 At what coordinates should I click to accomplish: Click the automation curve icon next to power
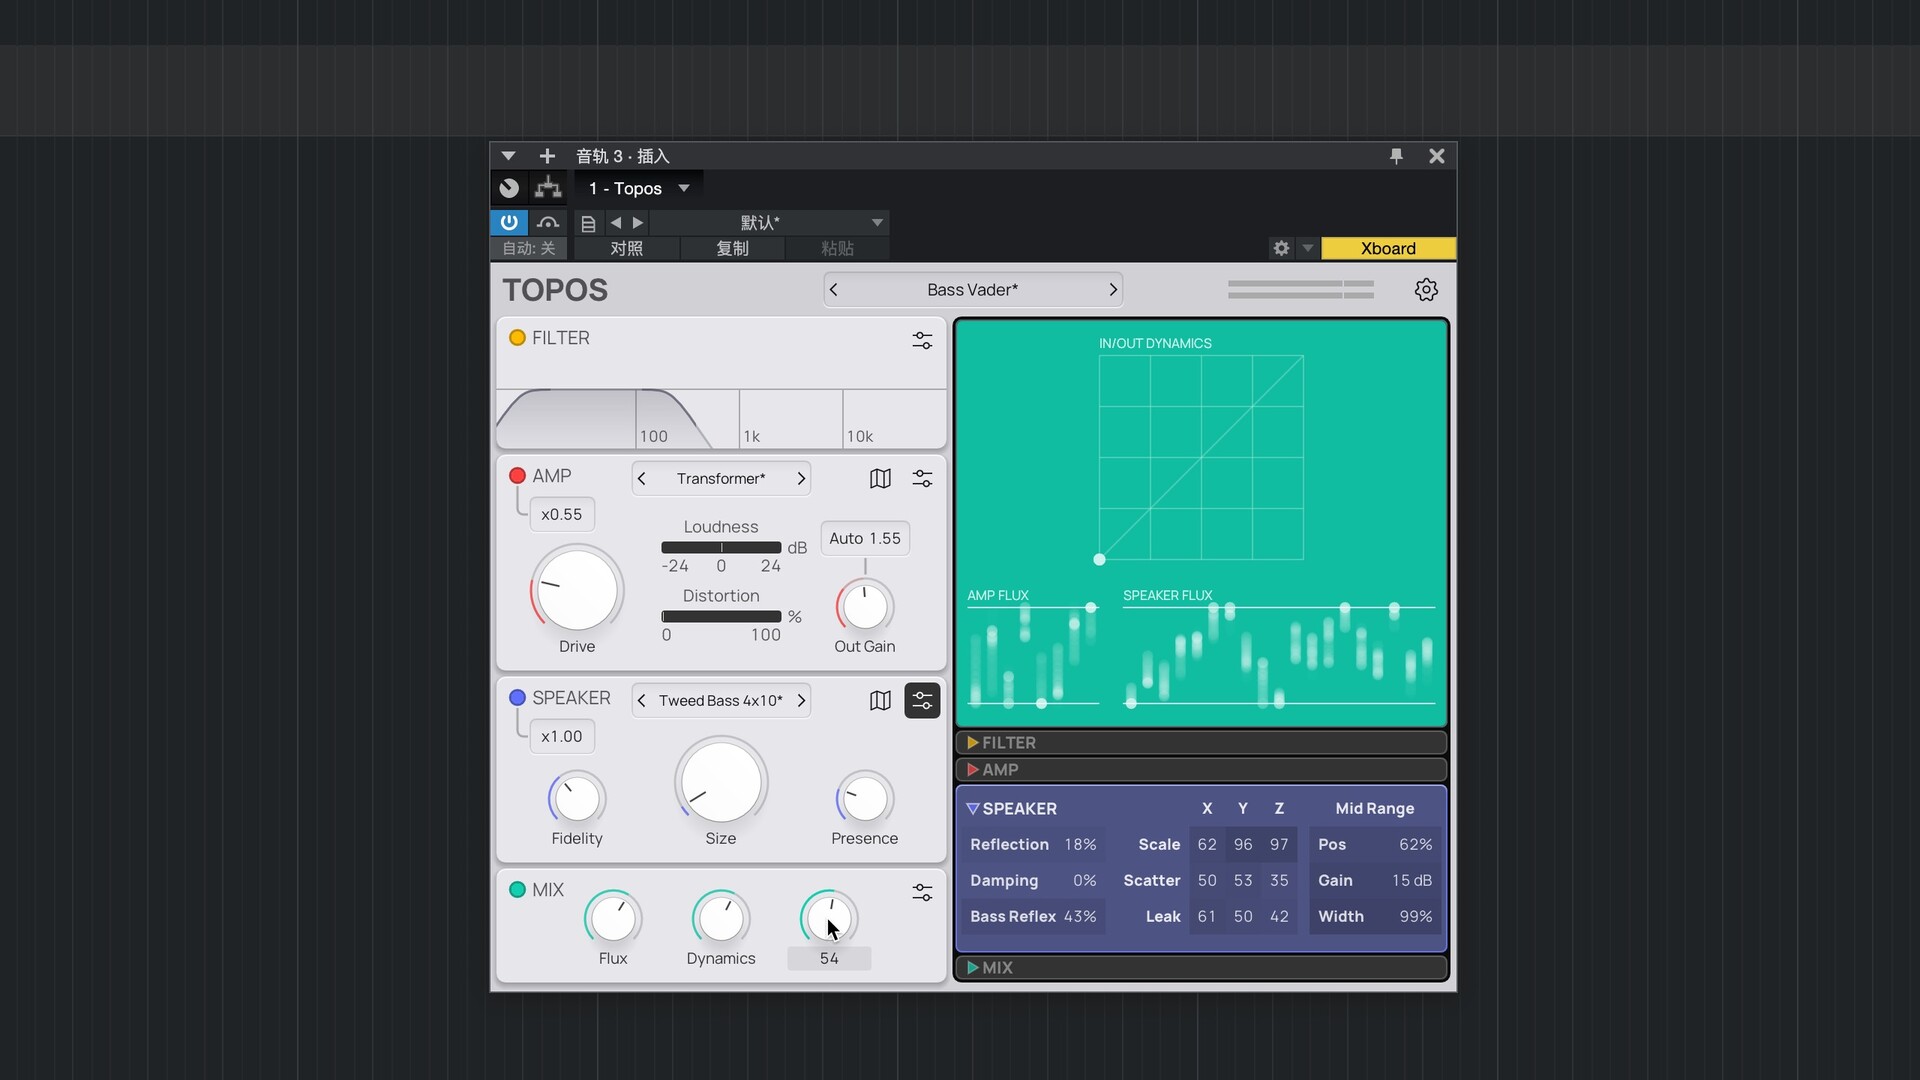click(548, 222)
